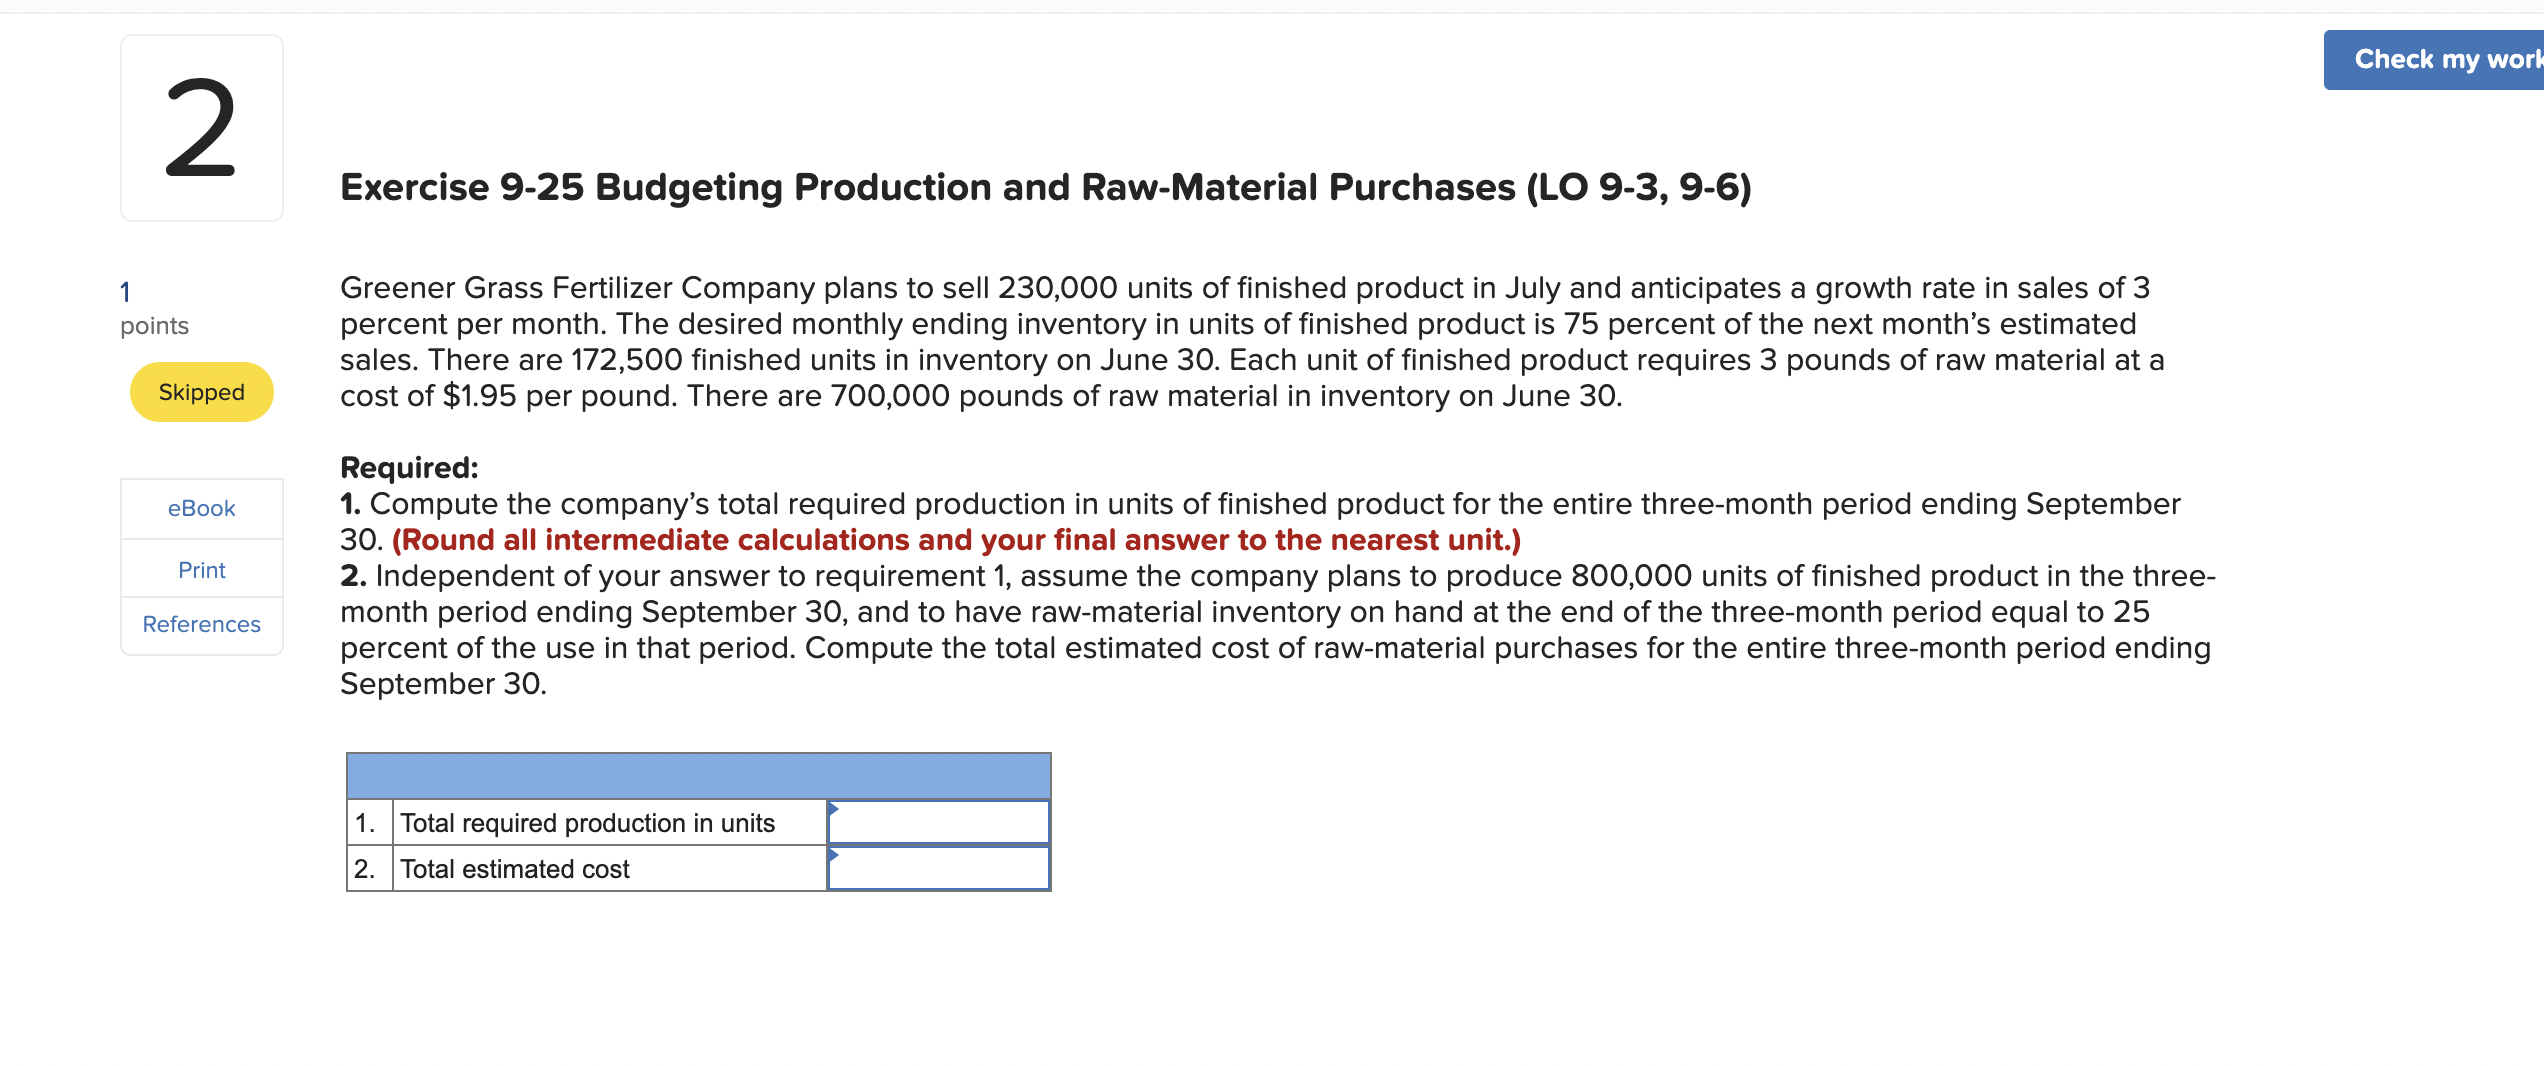Click the Print link in sidebar

[201, 570]
